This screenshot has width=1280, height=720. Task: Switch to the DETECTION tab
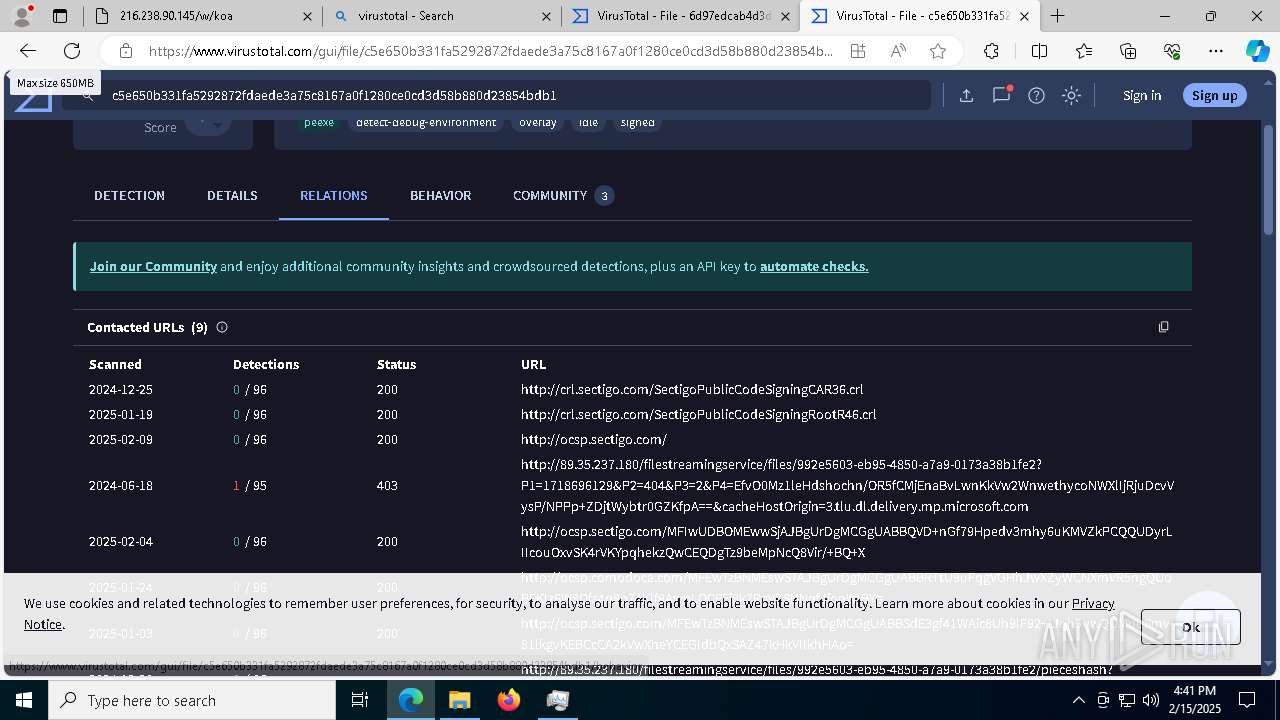point(129,195)
